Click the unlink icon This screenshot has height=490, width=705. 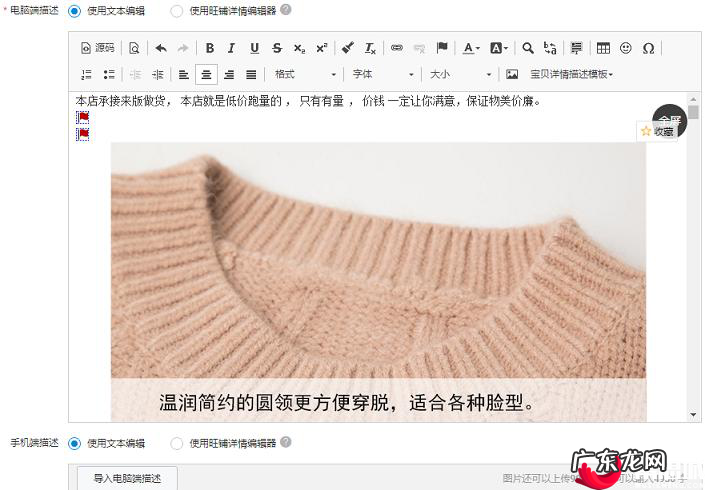[x=419, y=48]
